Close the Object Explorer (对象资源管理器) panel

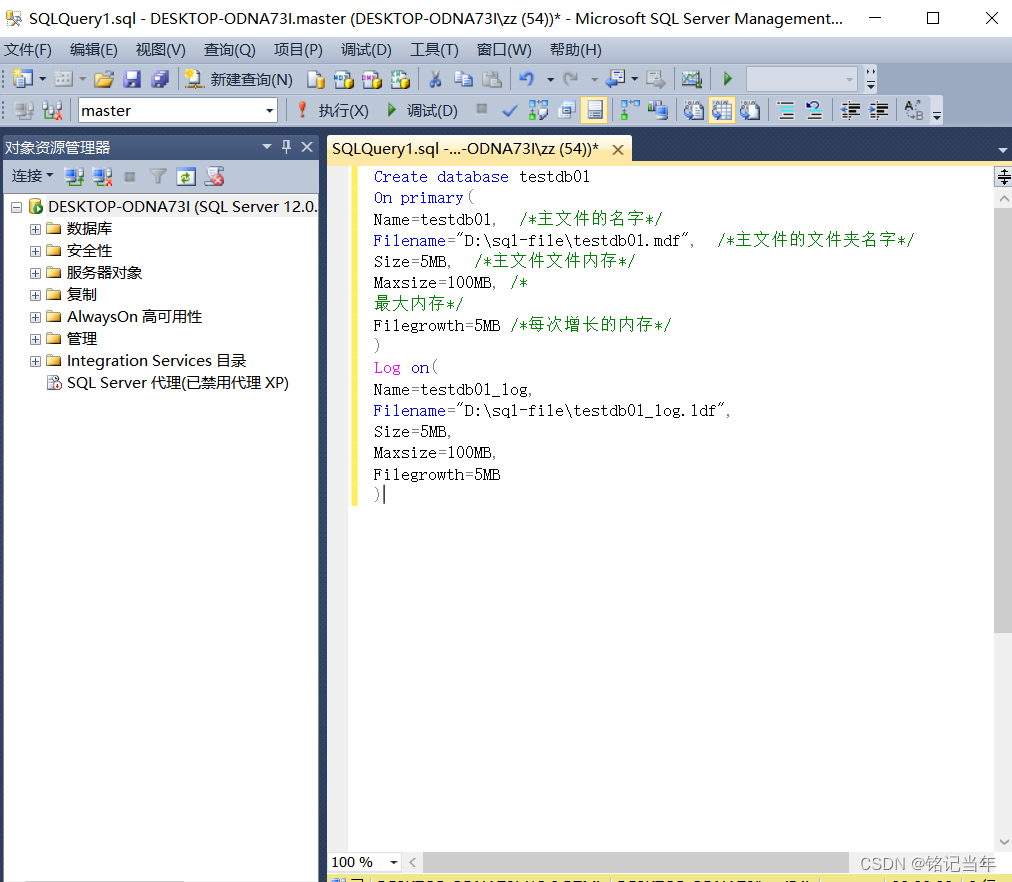click(x=307, y=147)
